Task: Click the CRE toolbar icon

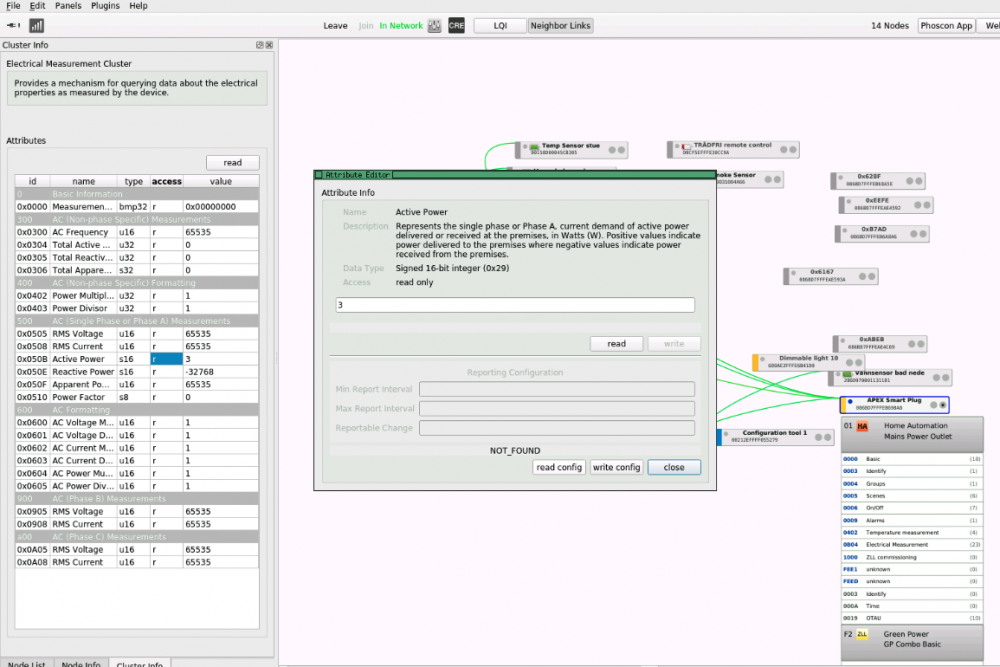Action: [x=456, y=25]
